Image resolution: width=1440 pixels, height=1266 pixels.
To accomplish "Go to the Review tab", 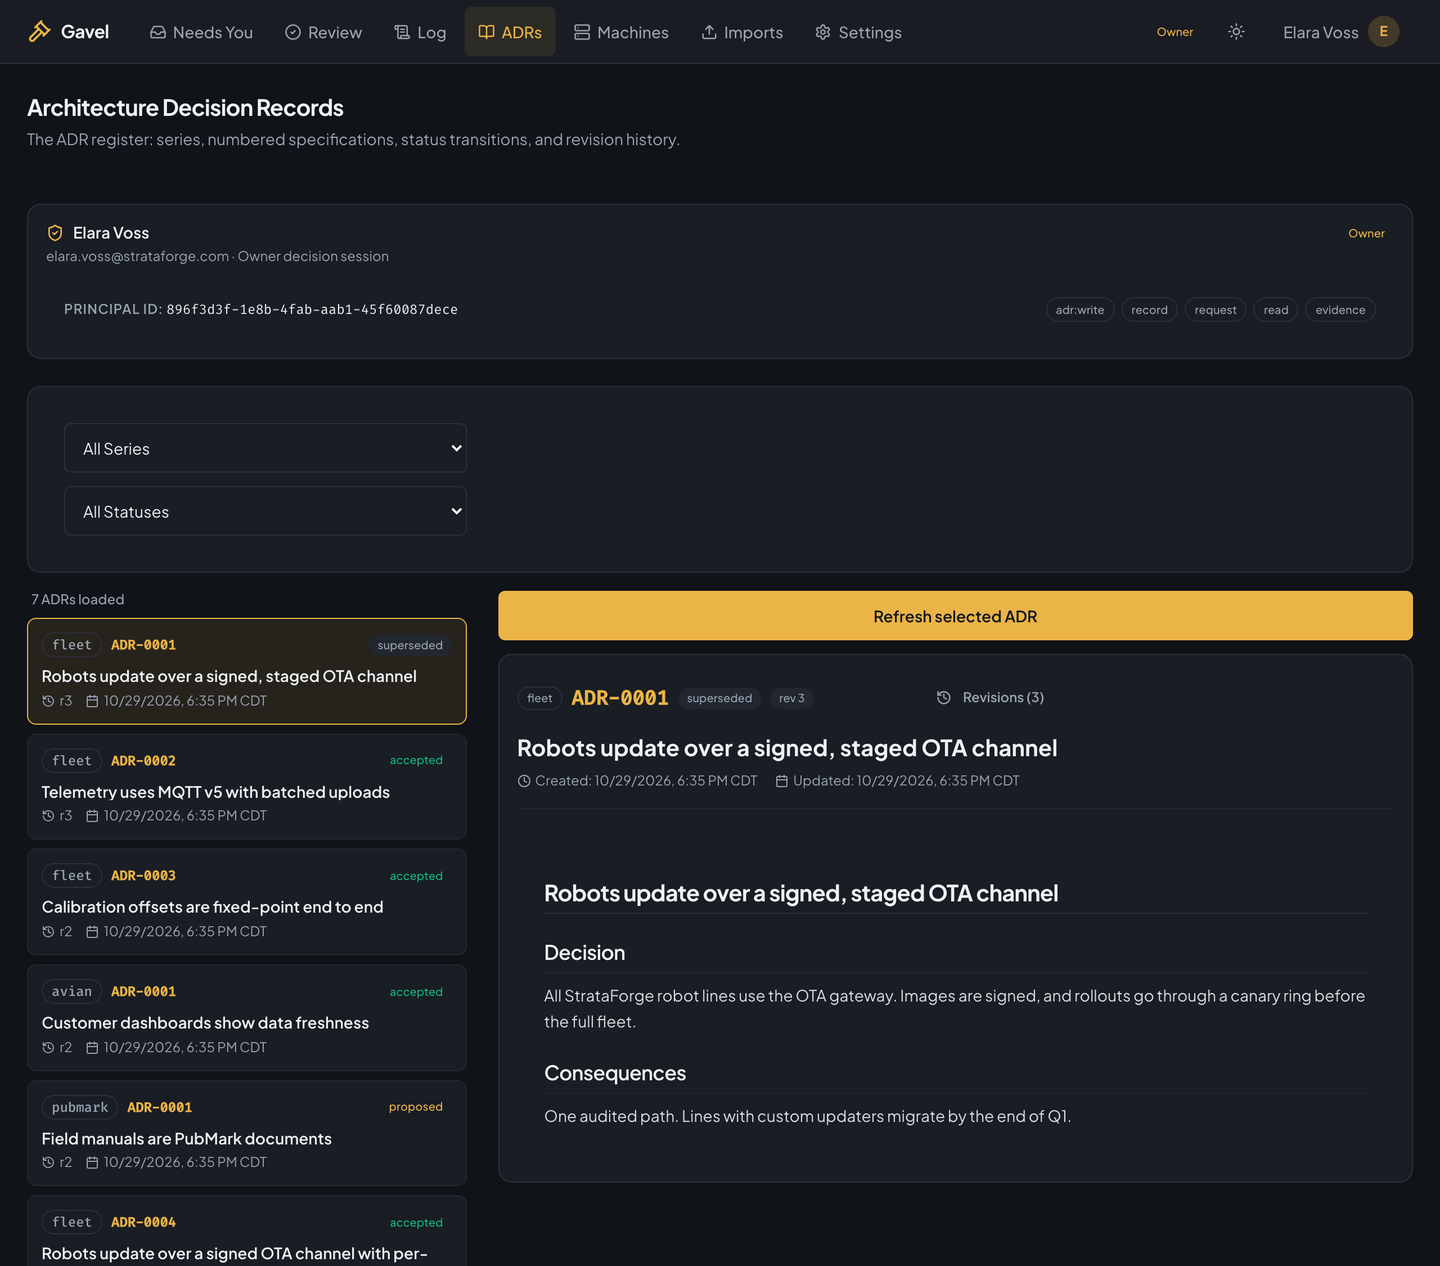I will (x=323, y=32).
